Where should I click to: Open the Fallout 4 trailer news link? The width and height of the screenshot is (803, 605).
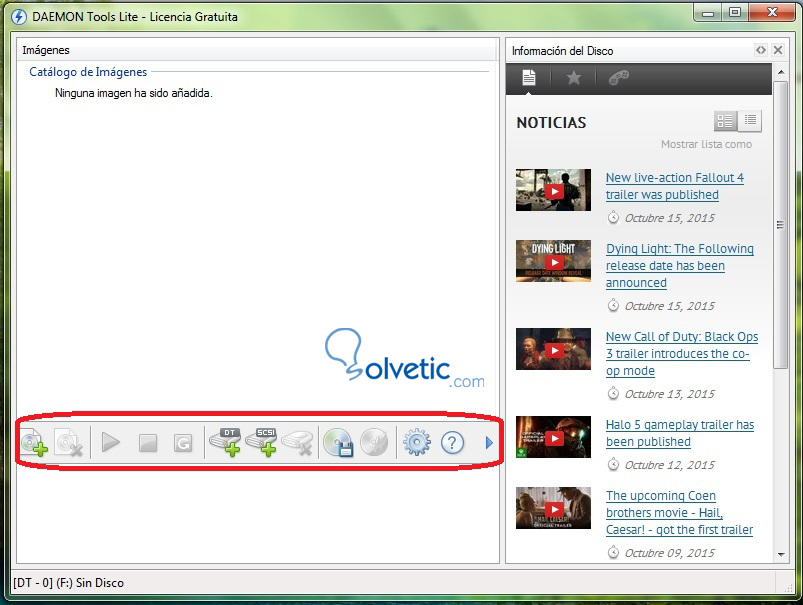coord(674,186)
